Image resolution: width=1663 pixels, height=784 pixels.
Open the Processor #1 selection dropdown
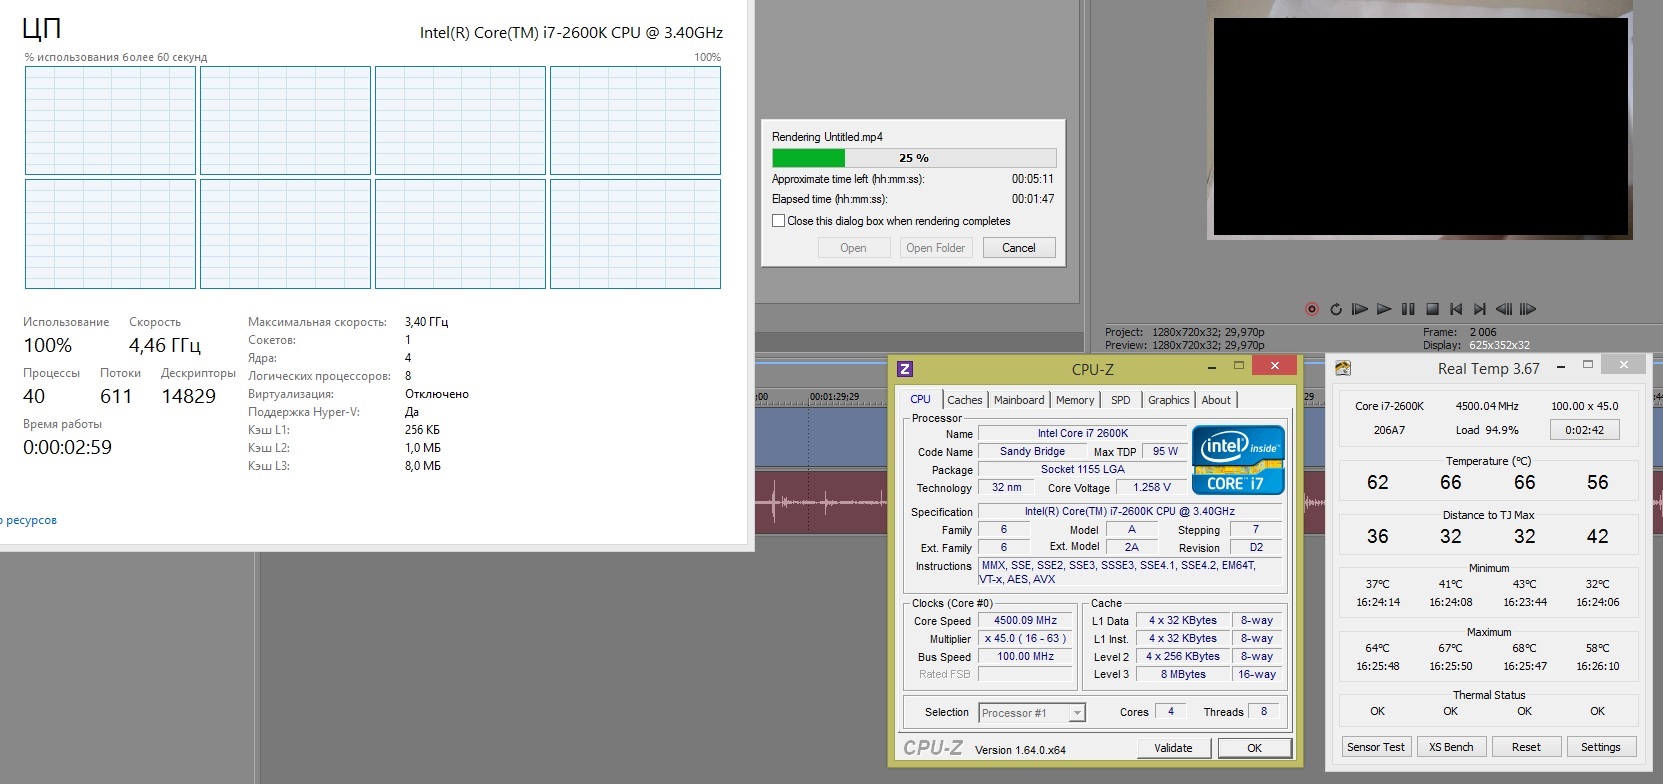tap(1077, 713)
